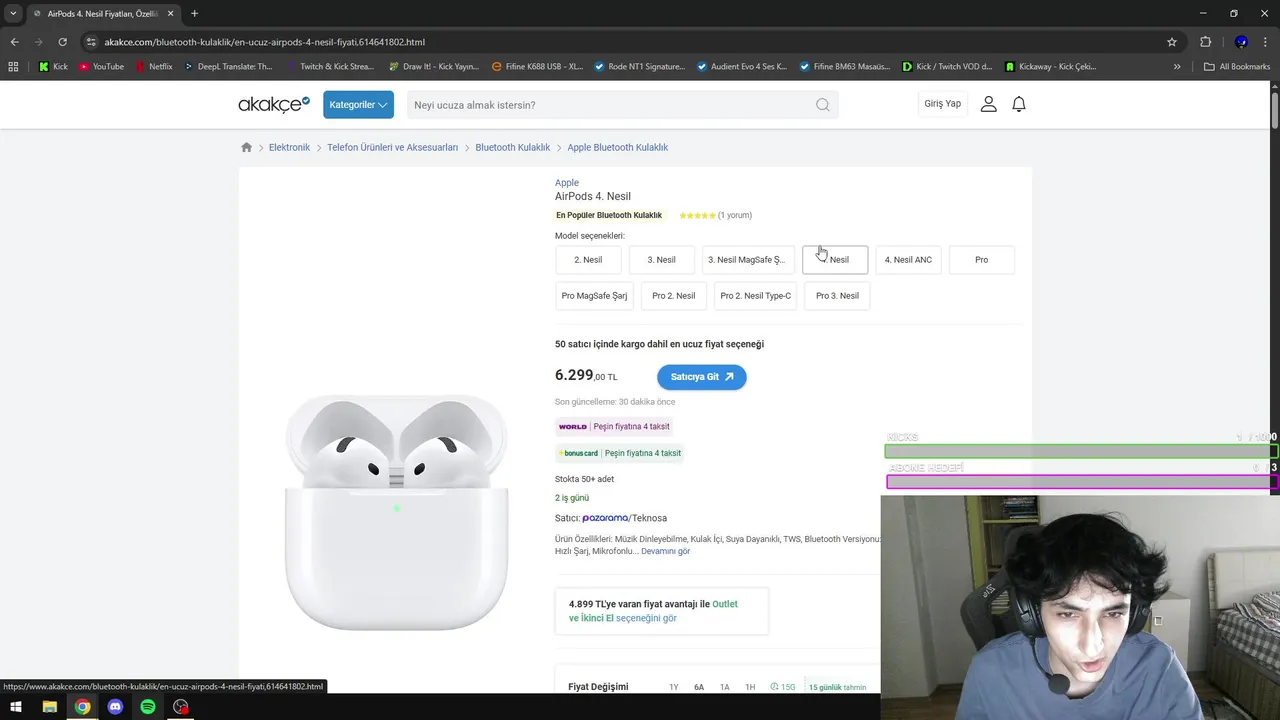Click the Apple brand link

click(x=567, y=183)
